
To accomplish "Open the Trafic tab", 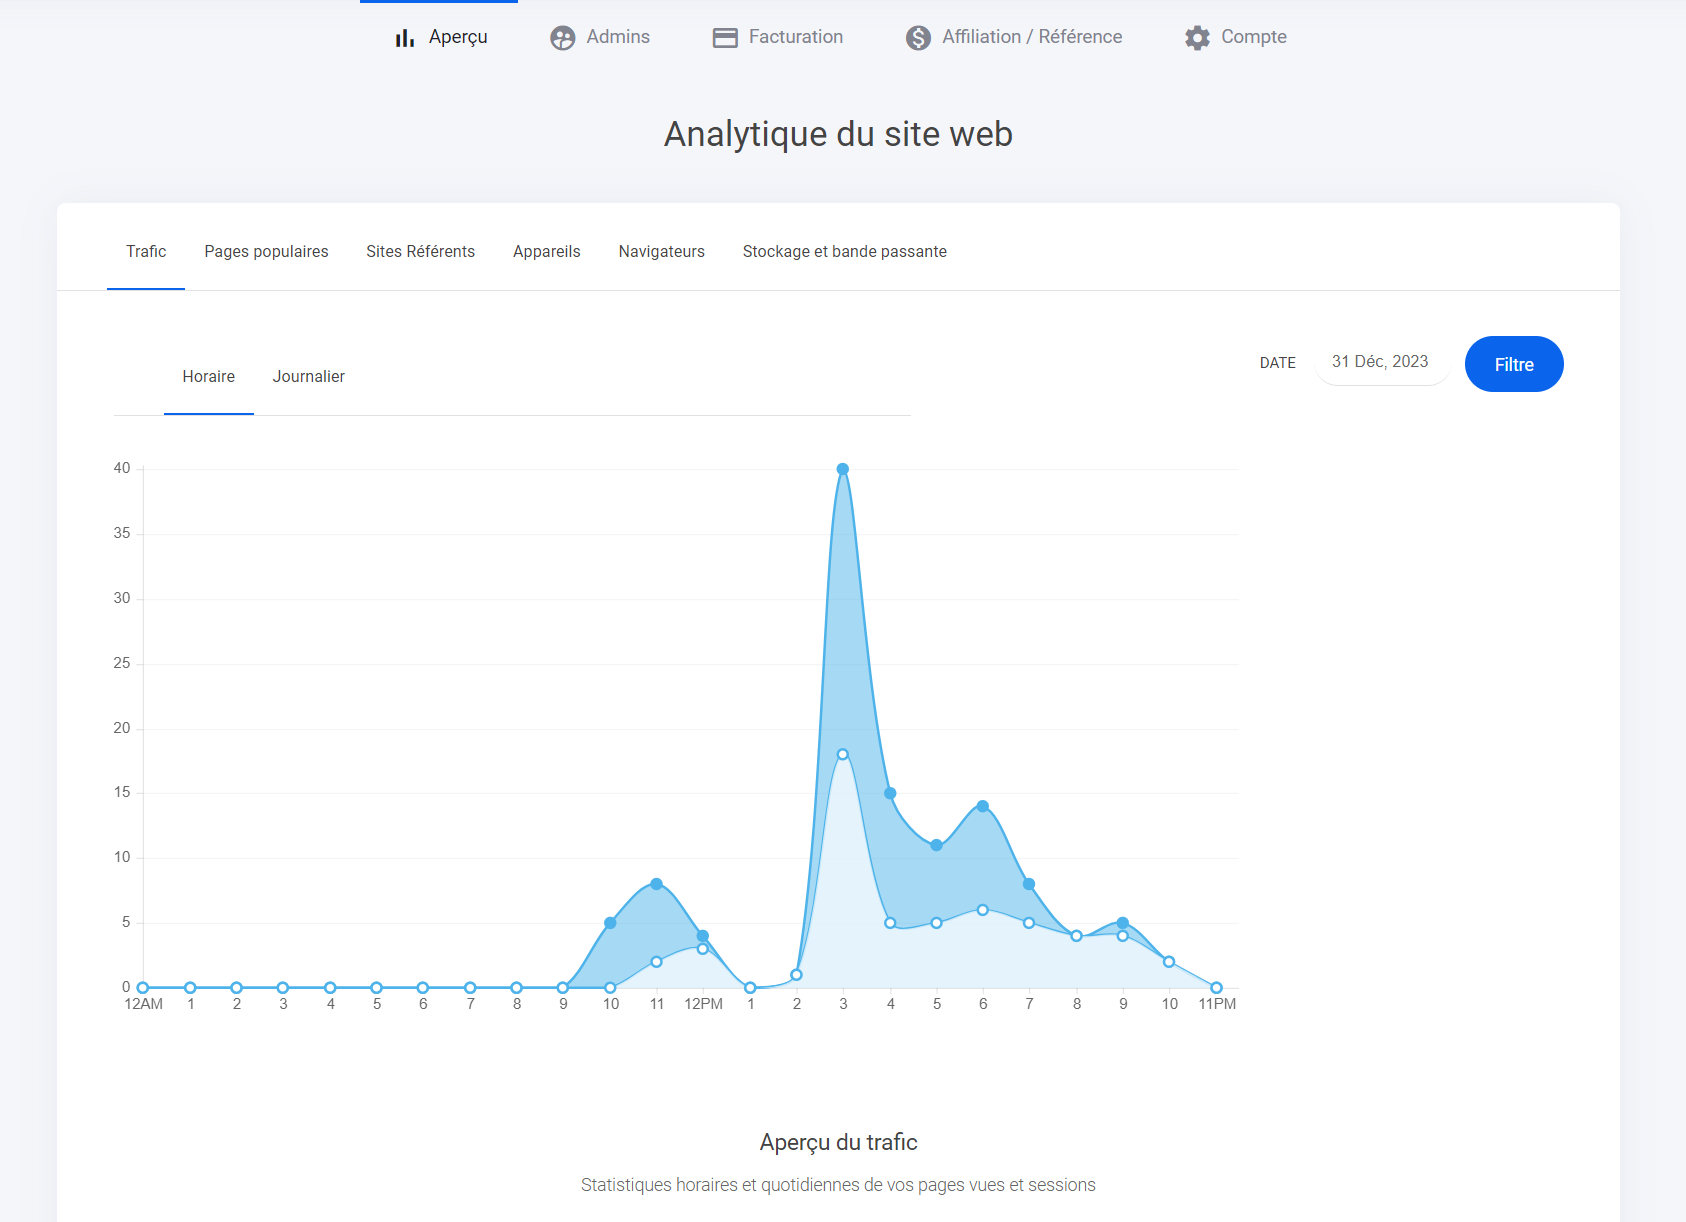I will pyautogui.click(x=146, y=252).
